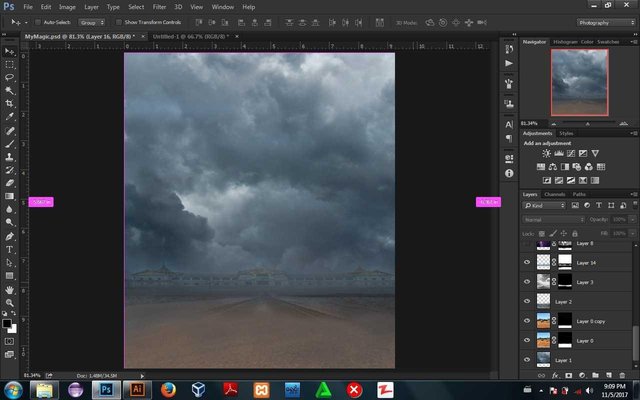The width and height of the screenshot is (640, 400).
Task: Open Navigator panel flyout menu
Action: (634, 42)
